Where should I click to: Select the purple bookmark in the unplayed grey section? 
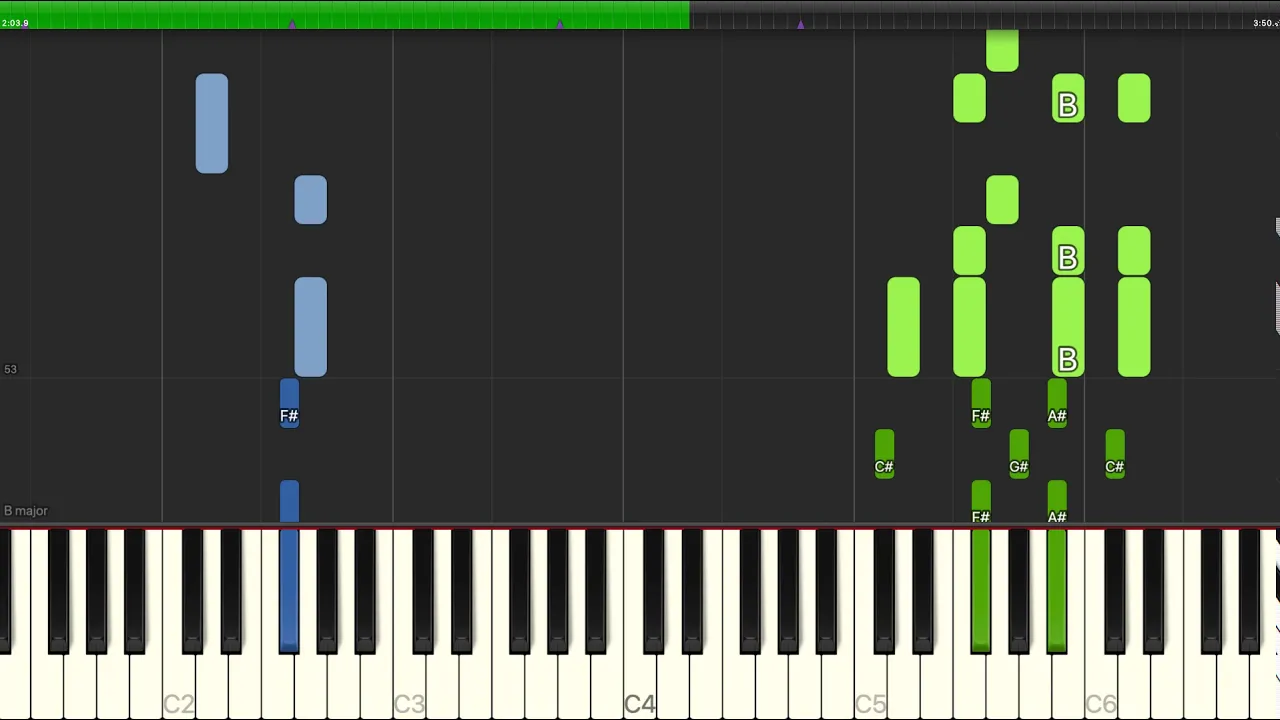tap(800, 23)
